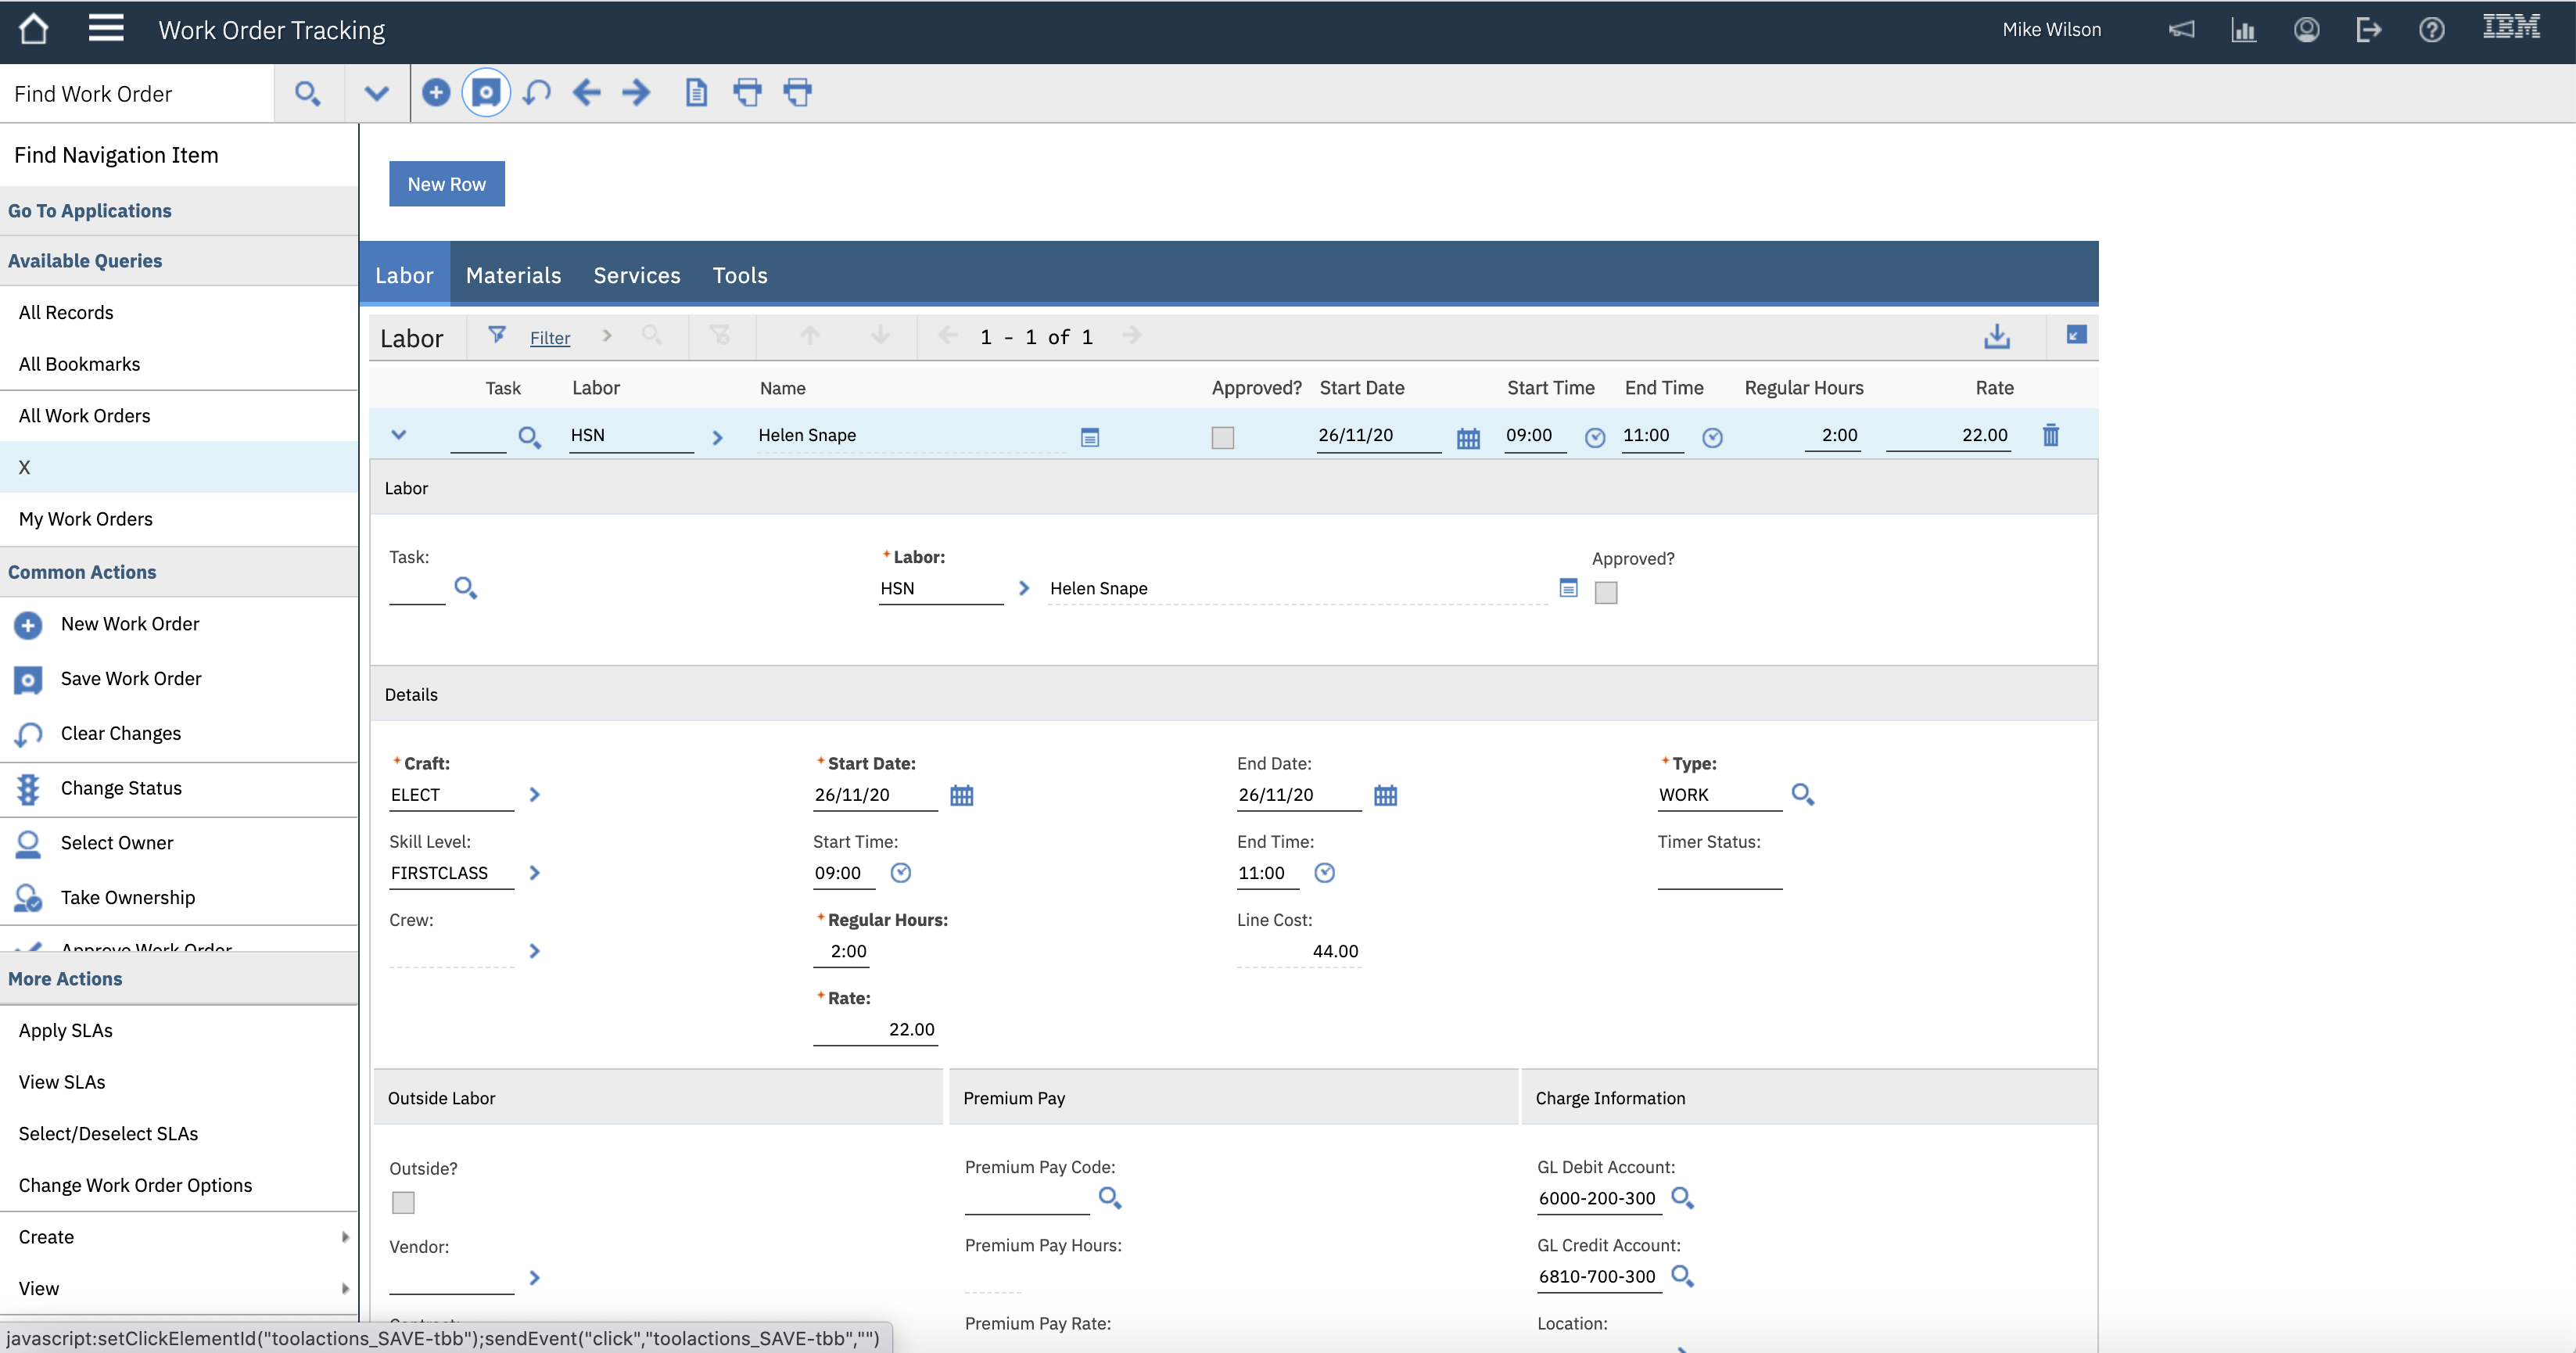The height and width of the screenshot is (1353, 2576).
Task: Click the Rate input field in Details
Action: pos(875,1030)
